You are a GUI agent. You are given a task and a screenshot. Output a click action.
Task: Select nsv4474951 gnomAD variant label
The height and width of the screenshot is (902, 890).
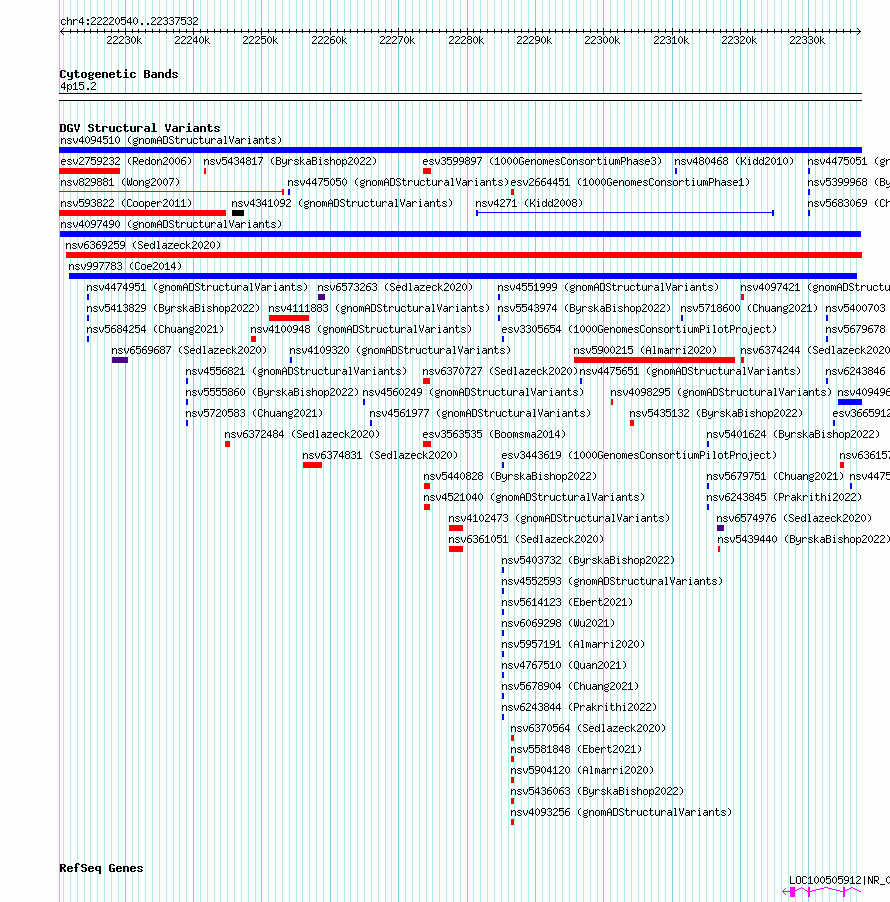[x=197, y=287]
